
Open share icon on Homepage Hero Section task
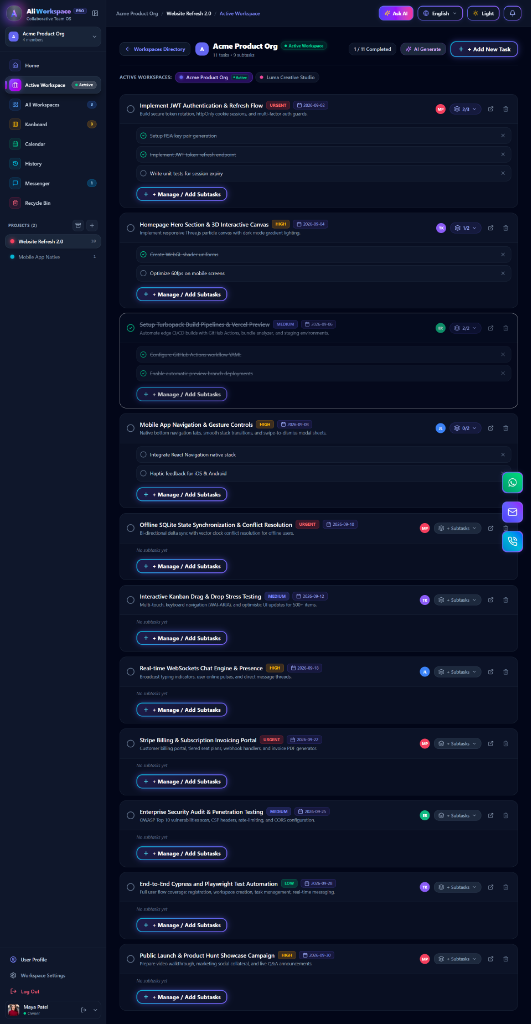pos(491,228)
